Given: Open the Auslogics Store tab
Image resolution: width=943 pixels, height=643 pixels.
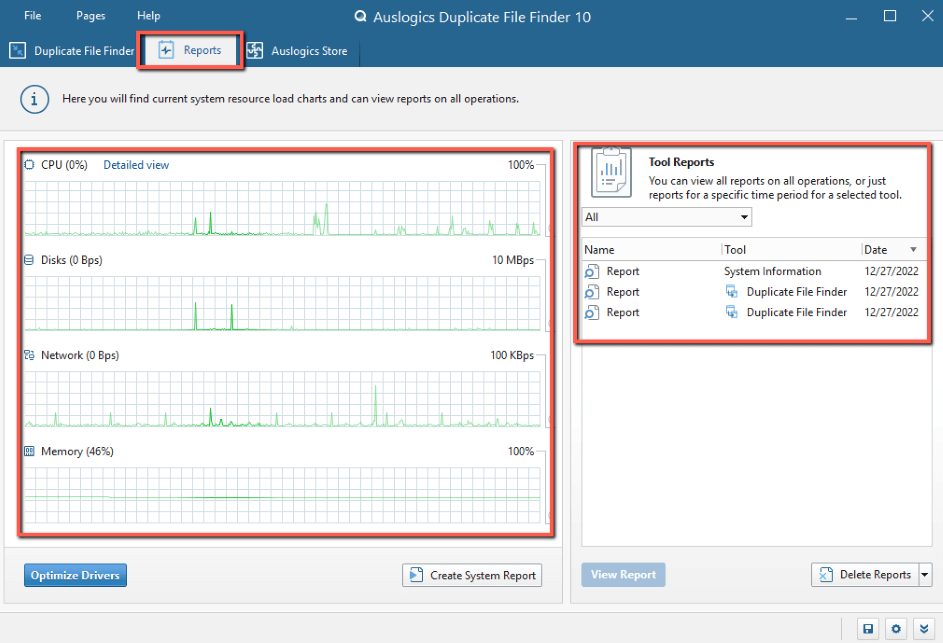Looking at the screenshot, I should click(297, 51).
